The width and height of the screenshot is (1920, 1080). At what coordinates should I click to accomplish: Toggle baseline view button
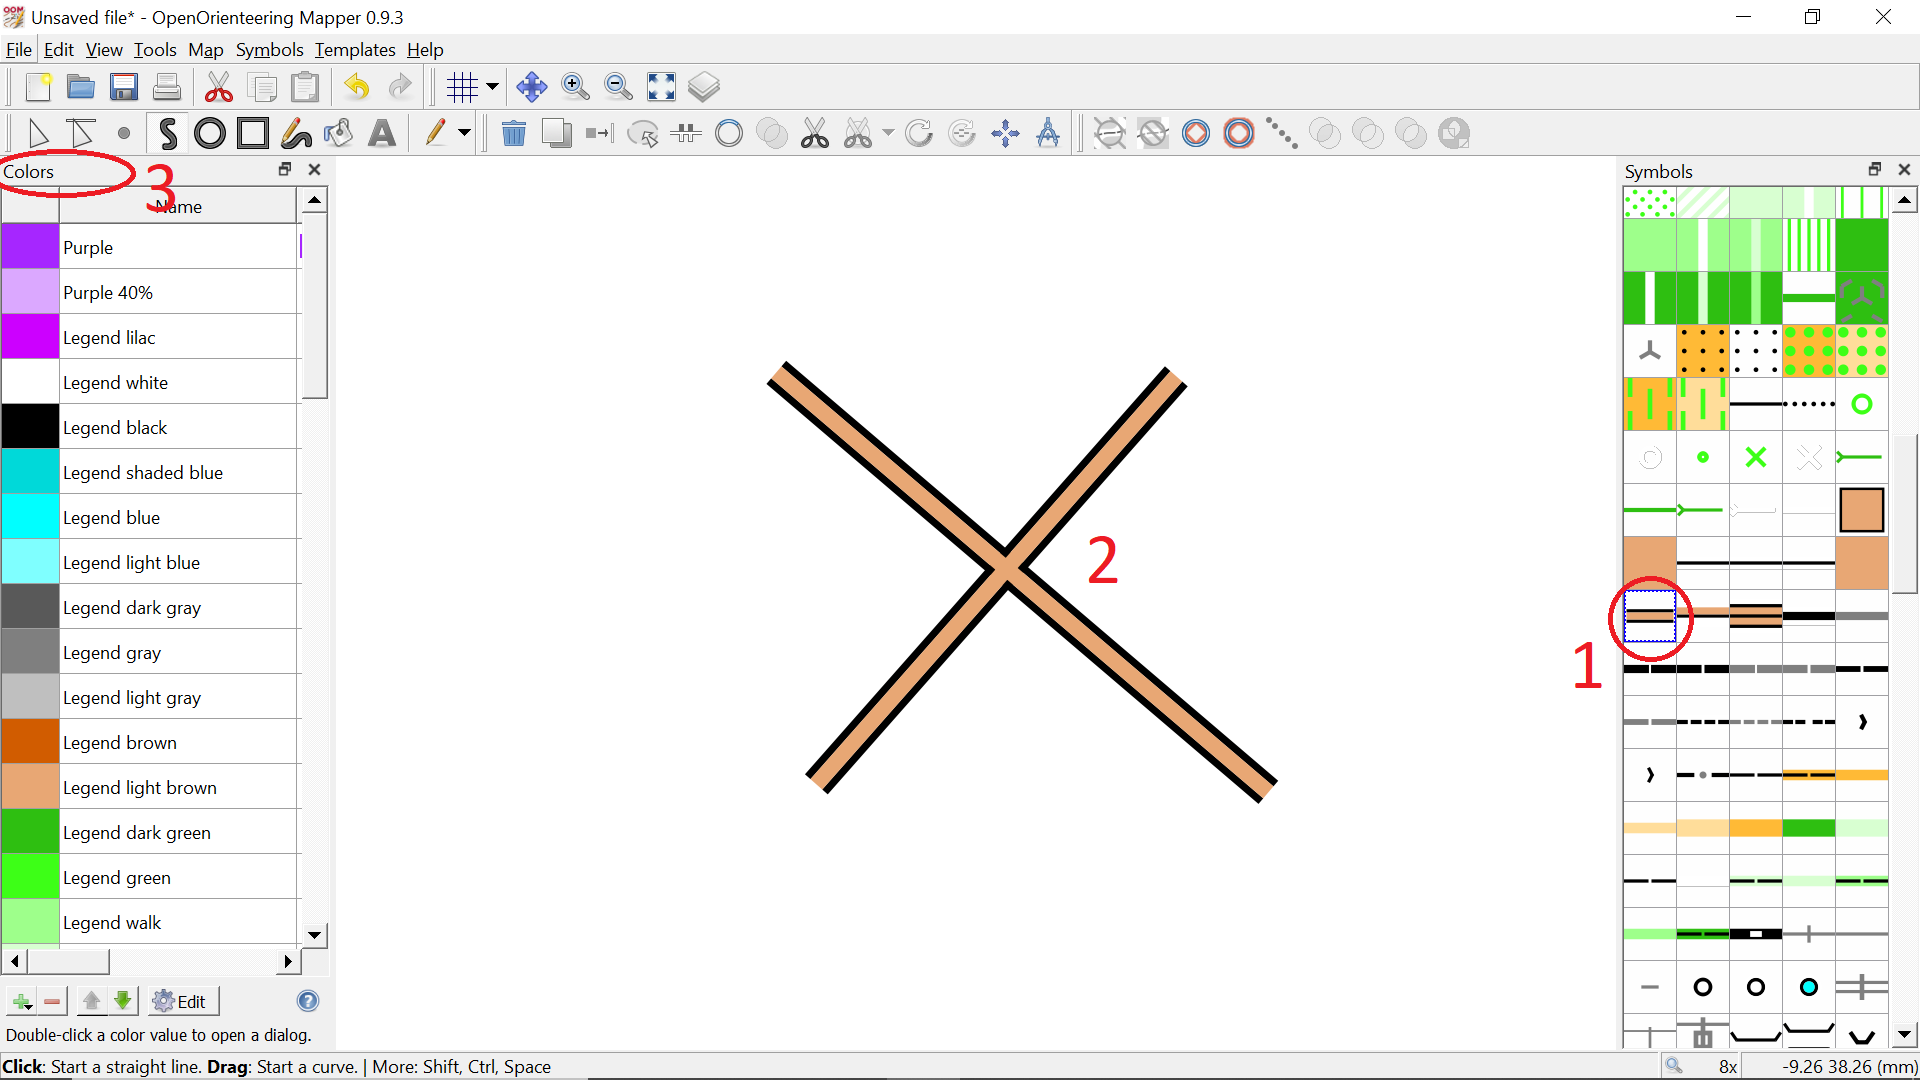tap(1153, 133)
